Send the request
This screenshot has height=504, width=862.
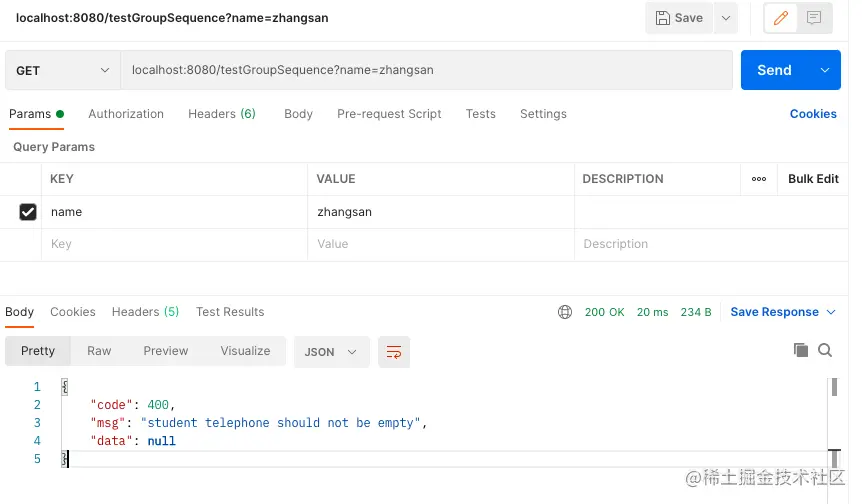[x=775, y=70]
